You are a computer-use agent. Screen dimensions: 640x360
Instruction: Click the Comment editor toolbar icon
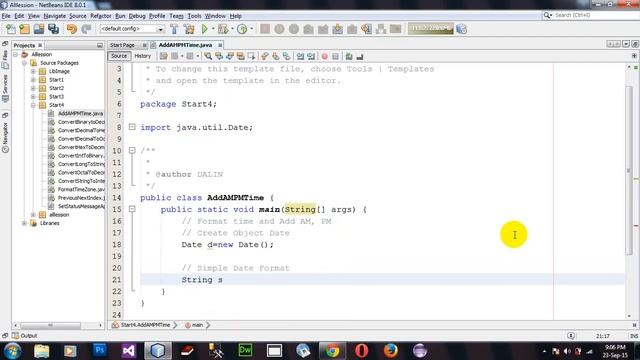click(x=349, y=56)
